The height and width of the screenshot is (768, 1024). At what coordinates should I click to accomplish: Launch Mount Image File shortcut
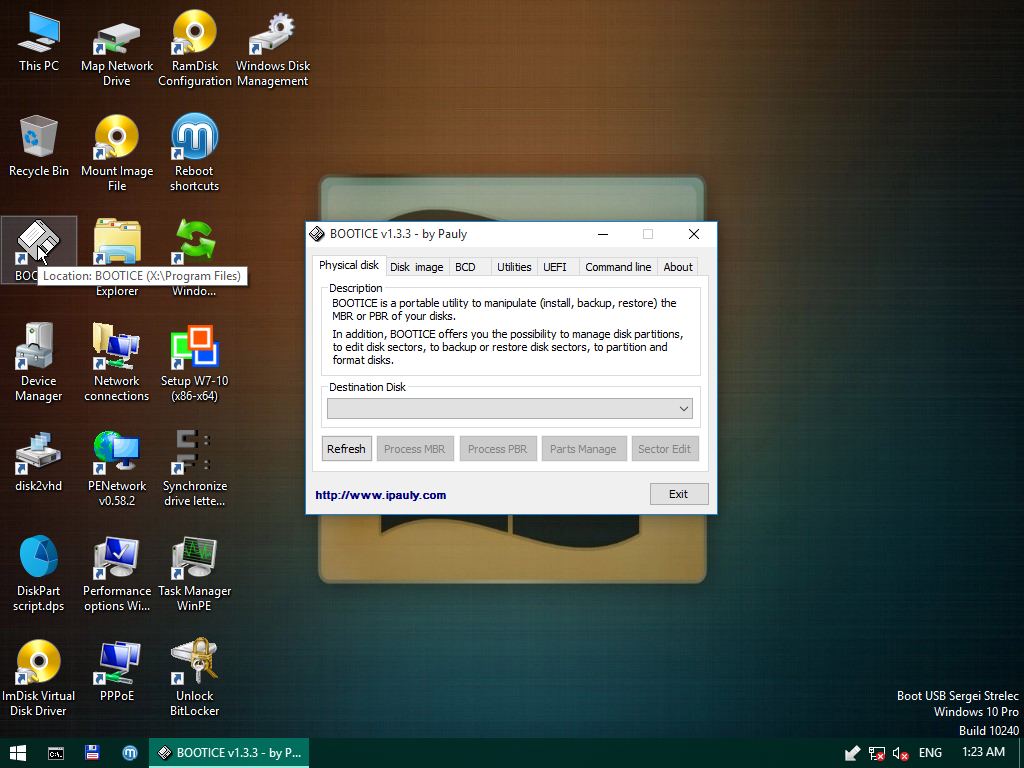[117, 153]
